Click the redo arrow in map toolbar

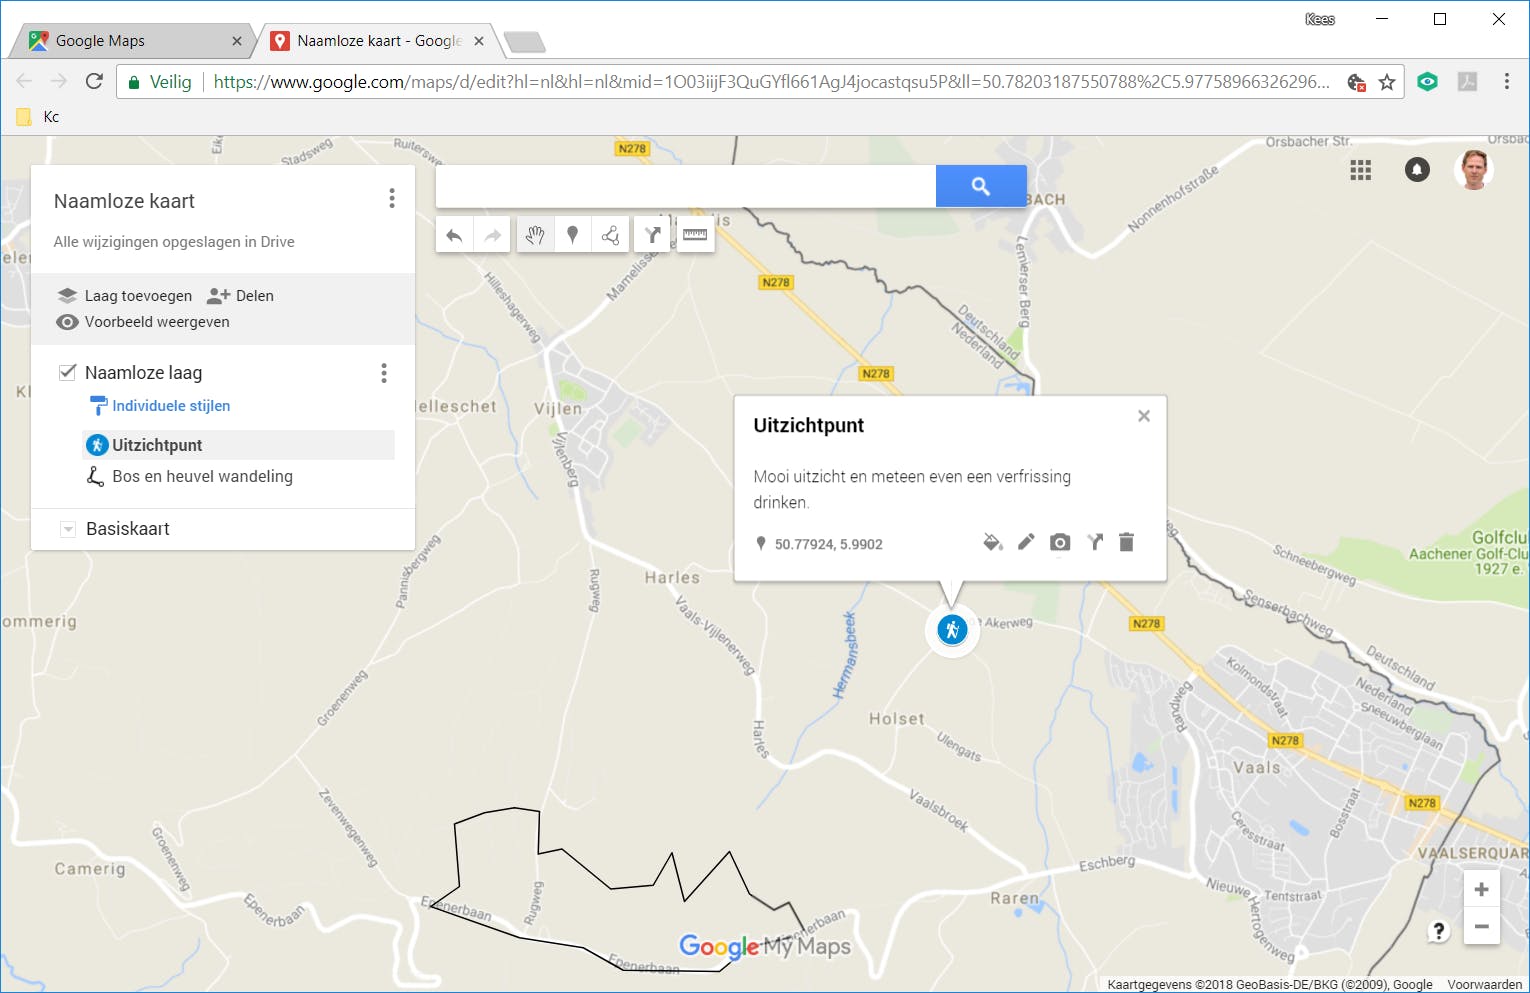[x=492, y=235]
